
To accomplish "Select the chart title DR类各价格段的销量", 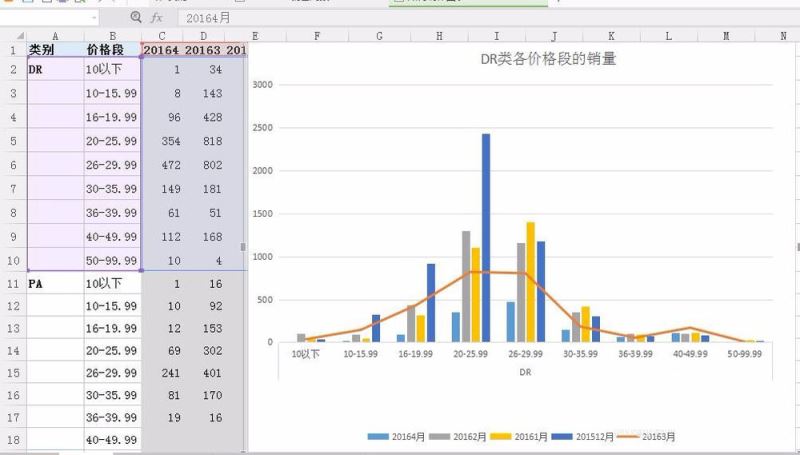I will (548, 59).
